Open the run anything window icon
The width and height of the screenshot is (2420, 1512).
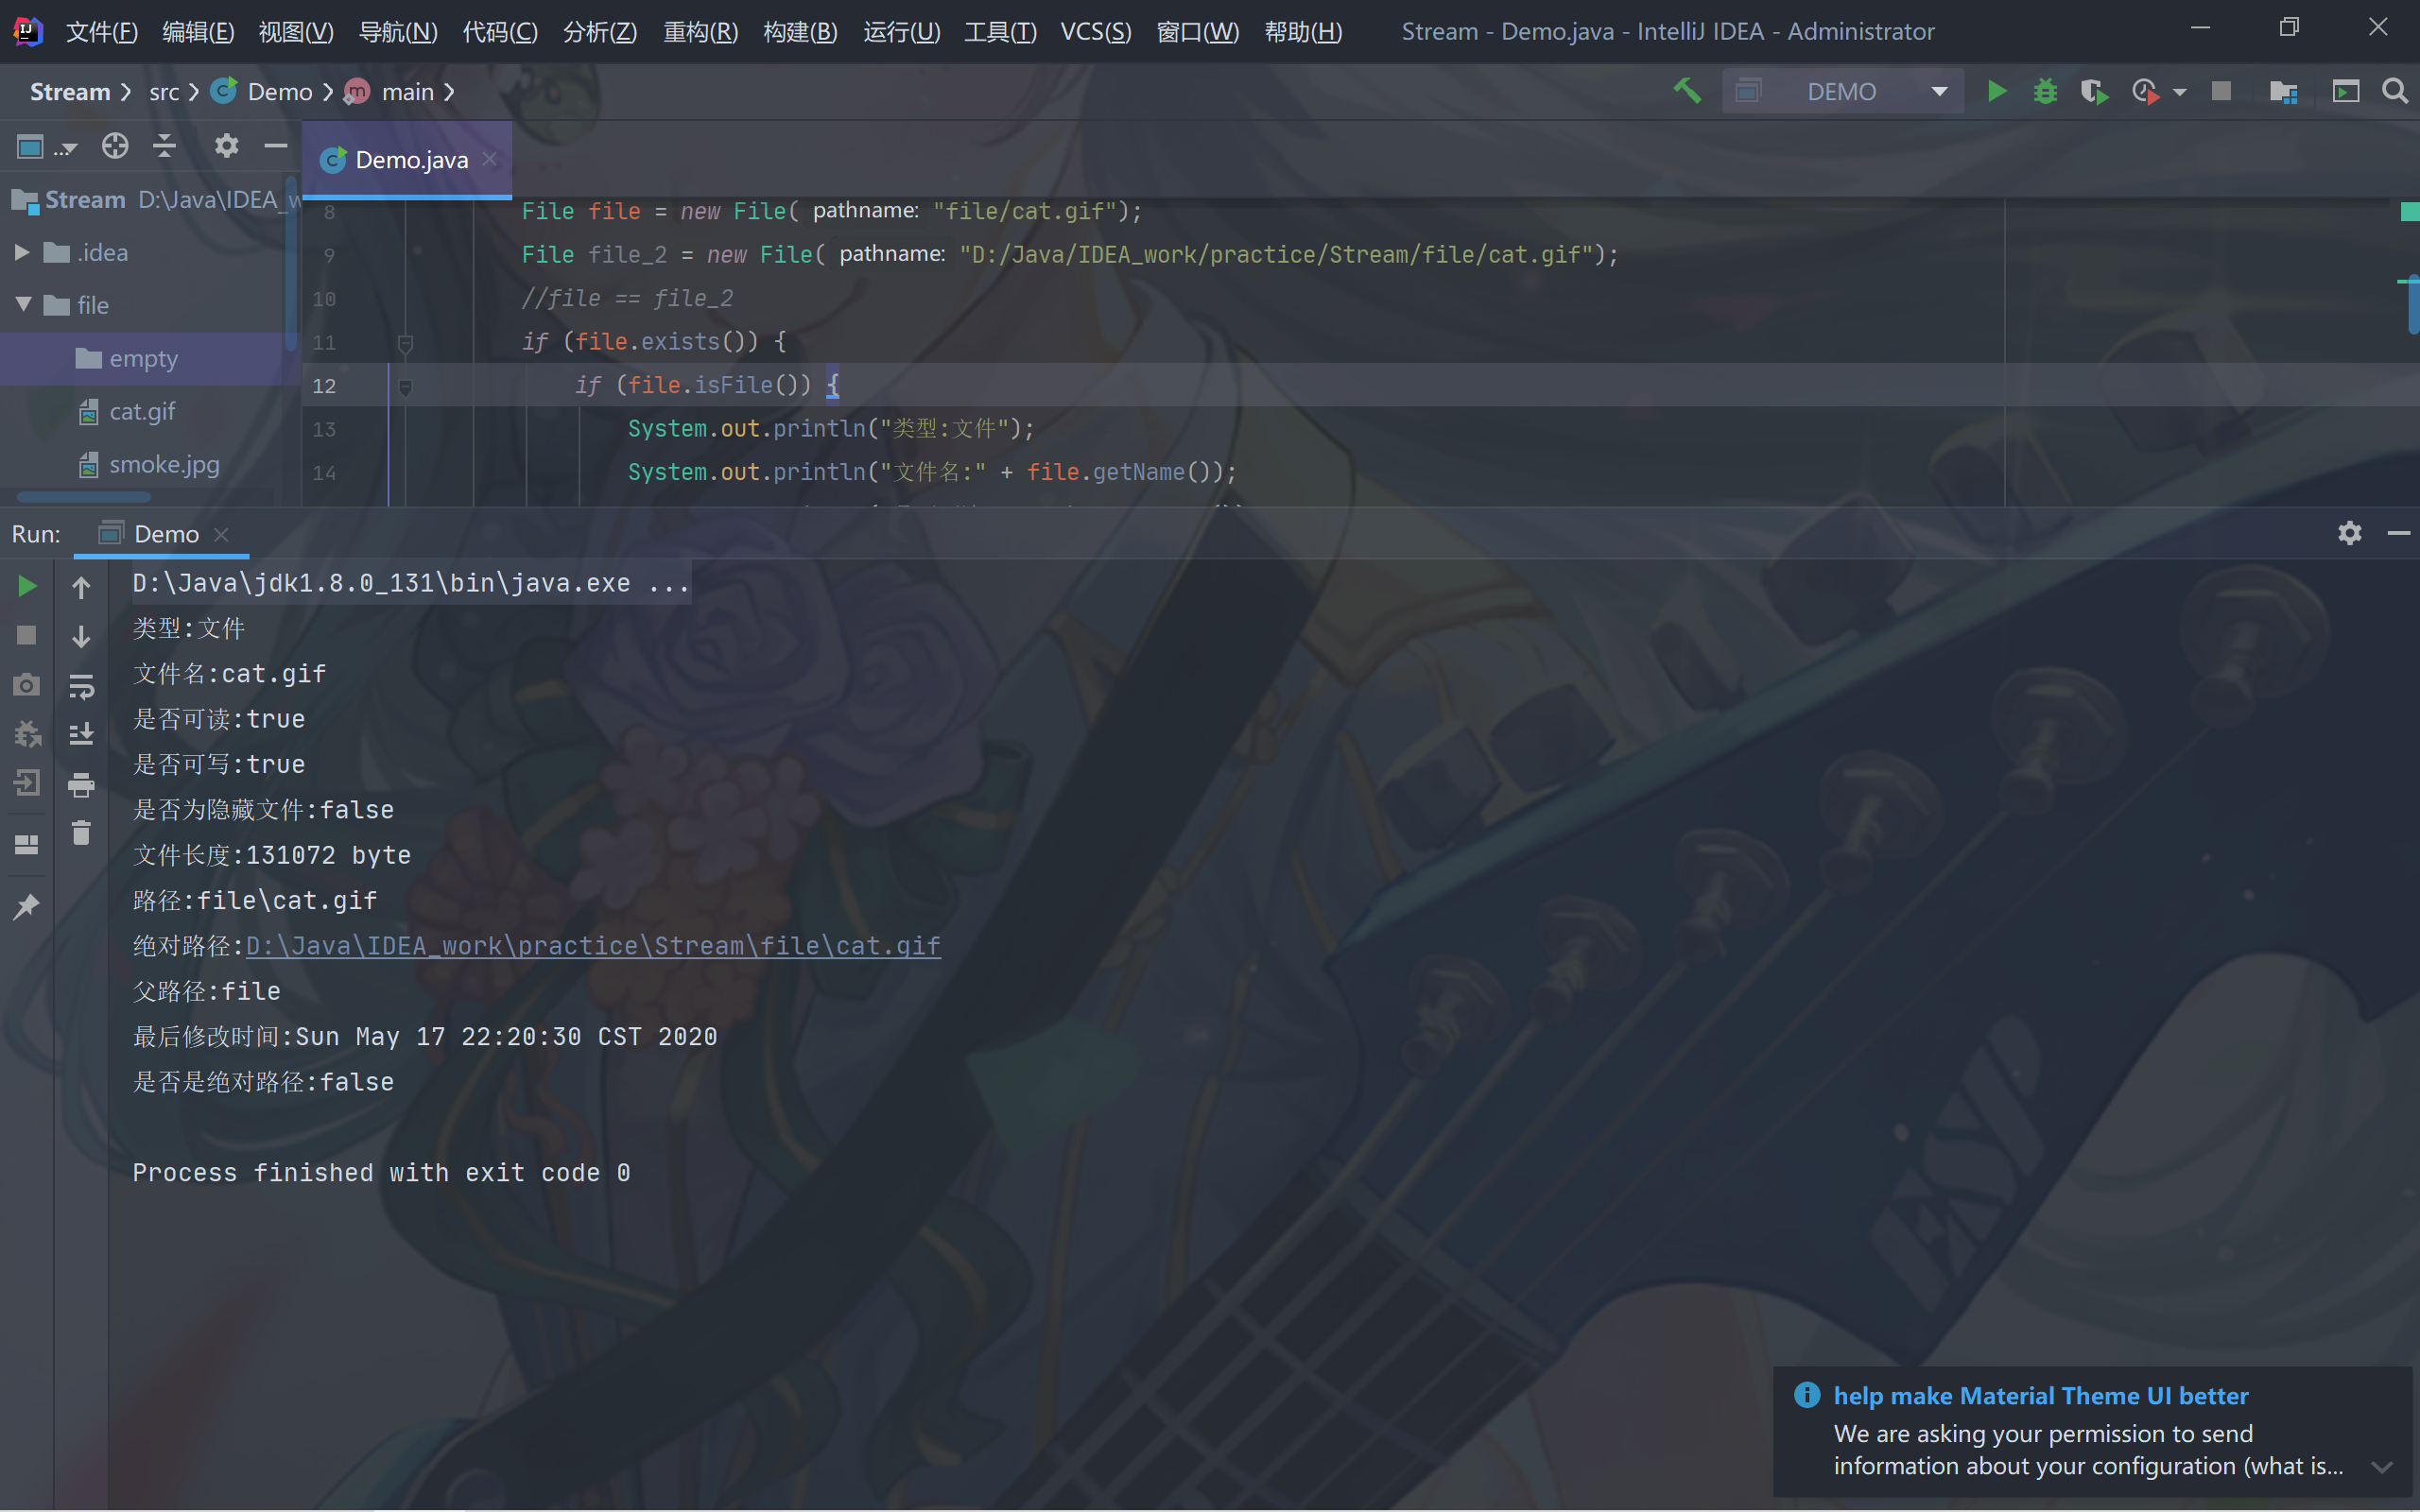pos(2345,91)
